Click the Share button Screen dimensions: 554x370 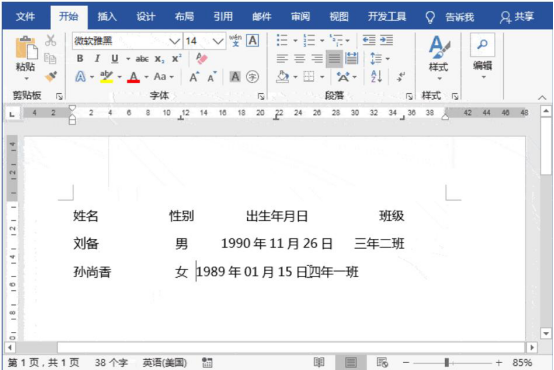click(x=517, y=17)
